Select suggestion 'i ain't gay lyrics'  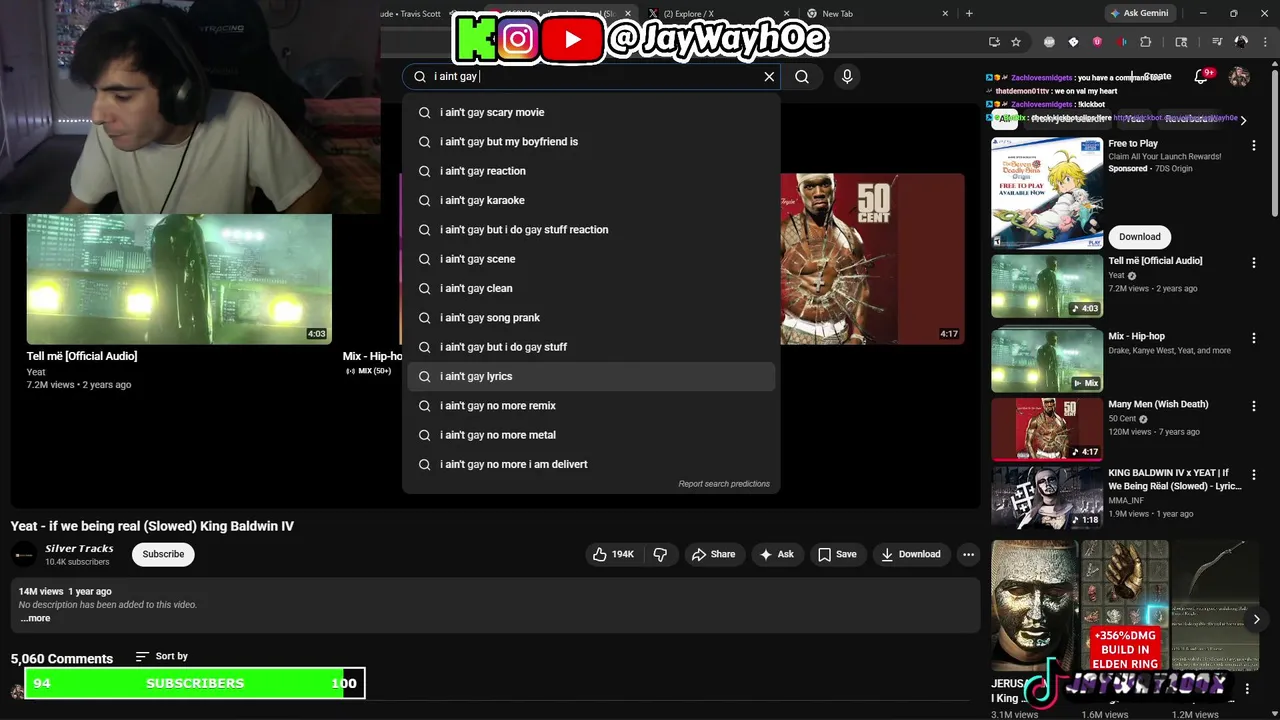tap(591, 376)
